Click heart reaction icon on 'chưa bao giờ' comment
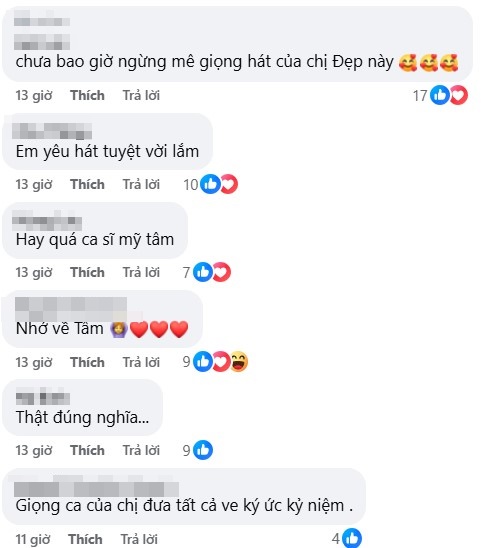Image resolution: width=481 pixels, height=548 pixels. tap(459, 95)
